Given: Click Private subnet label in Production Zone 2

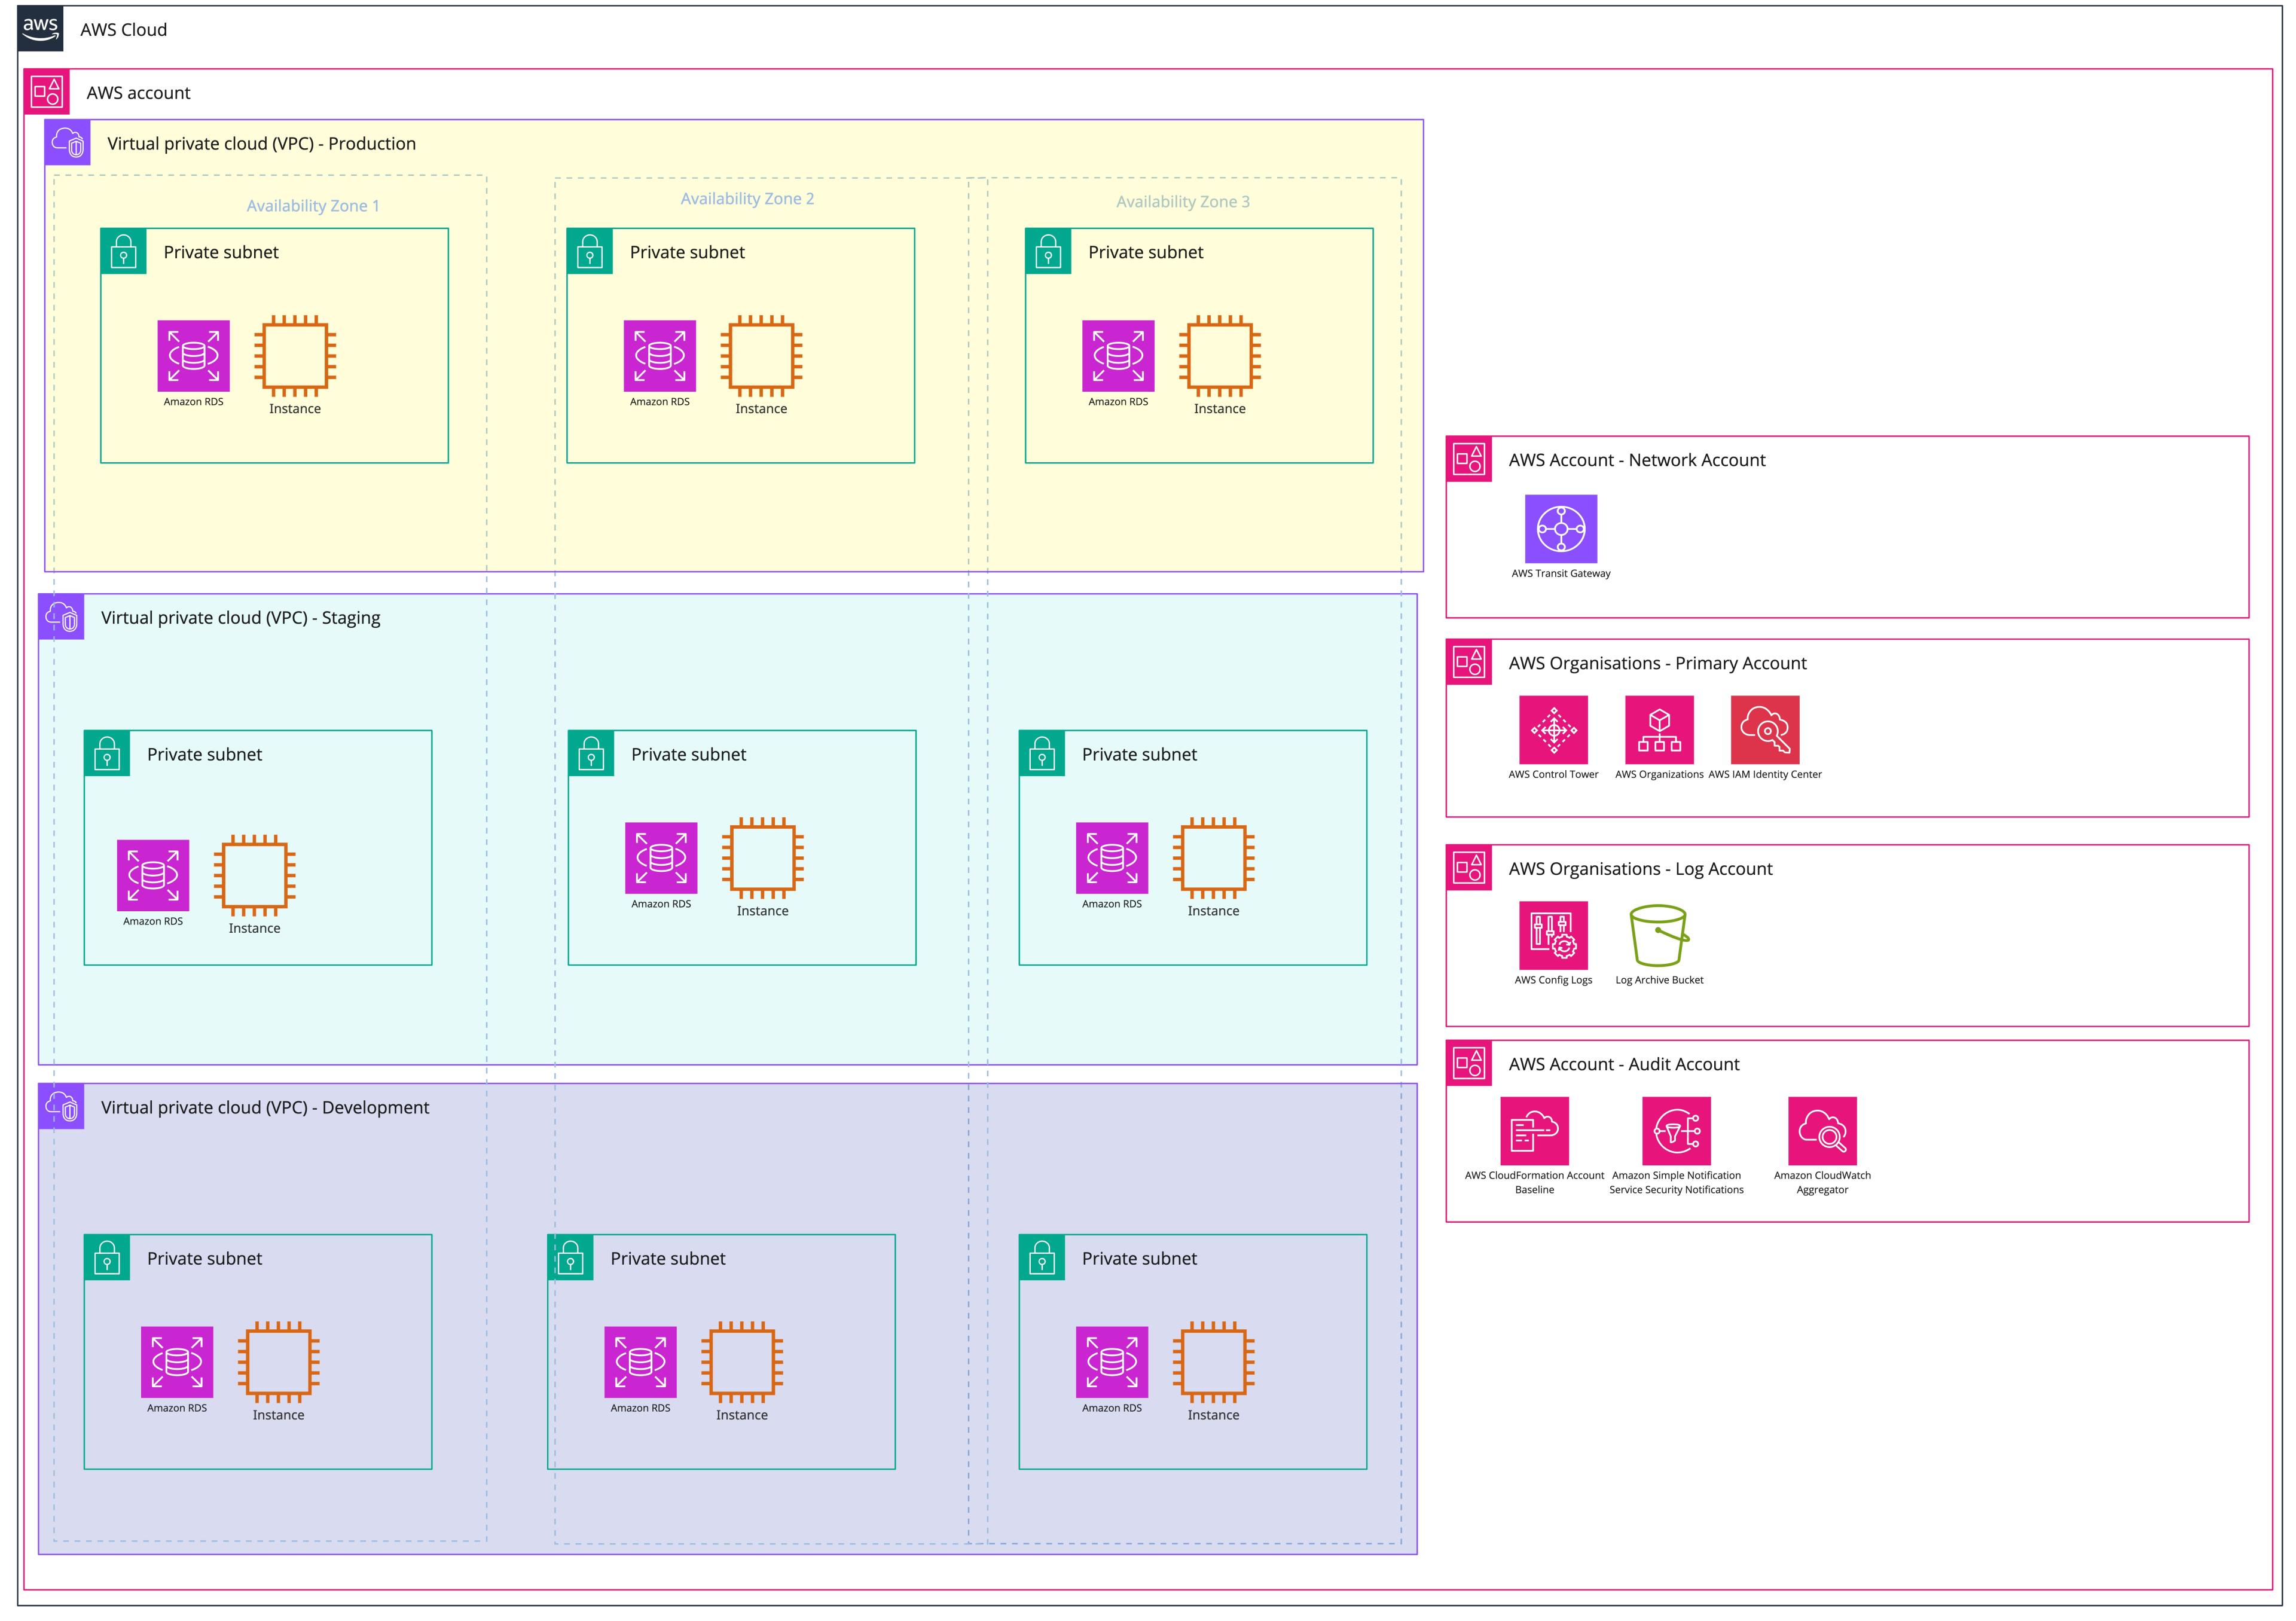Looking at the screenshot, I should coord(688,252).
